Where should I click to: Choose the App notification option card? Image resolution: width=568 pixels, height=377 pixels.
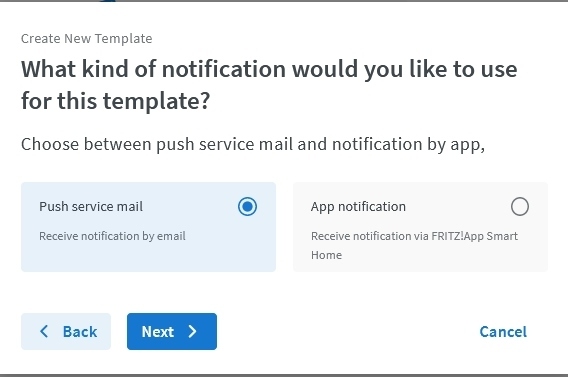(420, 227)
